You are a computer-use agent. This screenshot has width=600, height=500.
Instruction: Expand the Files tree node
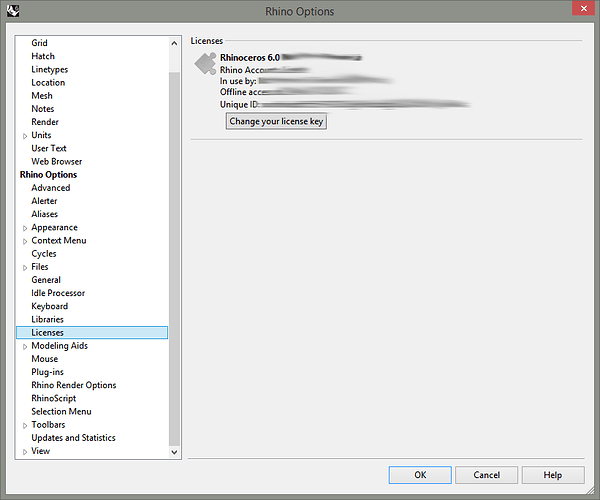[25, 267]
